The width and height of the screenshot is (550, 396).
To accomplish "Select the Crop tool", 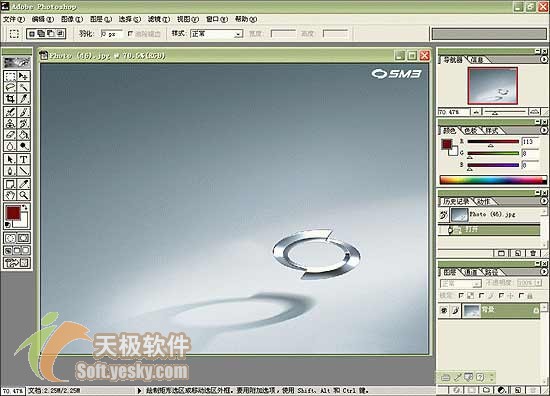I will click(x=10, y=99).
